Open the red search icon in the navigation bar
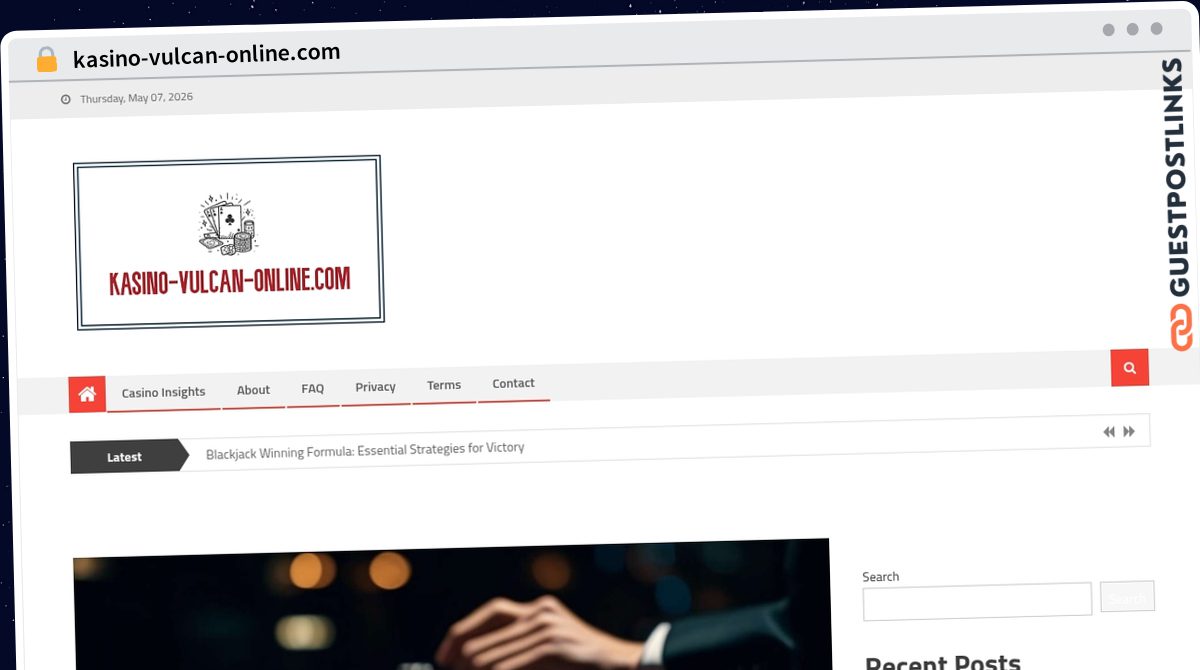 [1129, 368]
